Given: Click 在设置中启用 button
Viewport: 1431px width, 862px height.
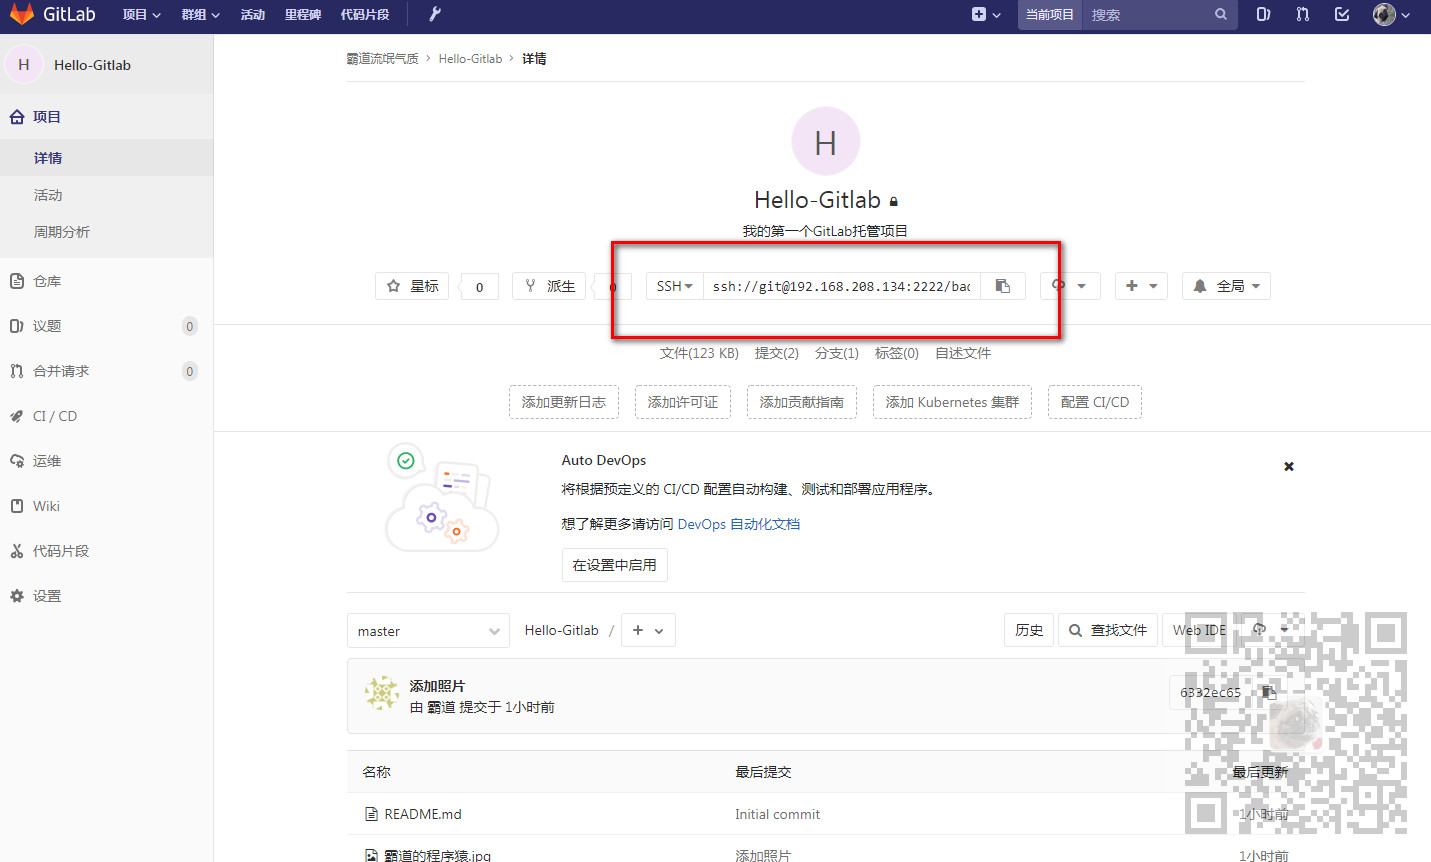Looking at the screenshot, I should [614, 565].
